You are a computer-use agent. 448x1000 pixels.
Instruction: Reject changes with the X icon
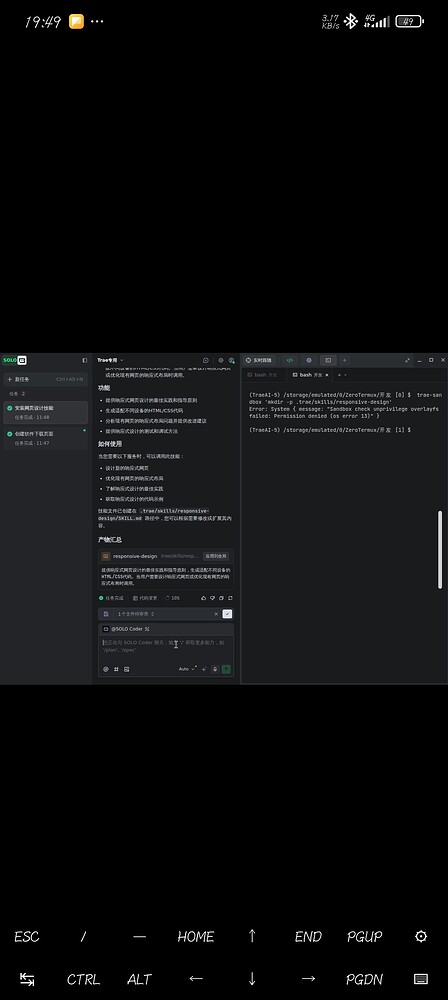coord(216,614)
